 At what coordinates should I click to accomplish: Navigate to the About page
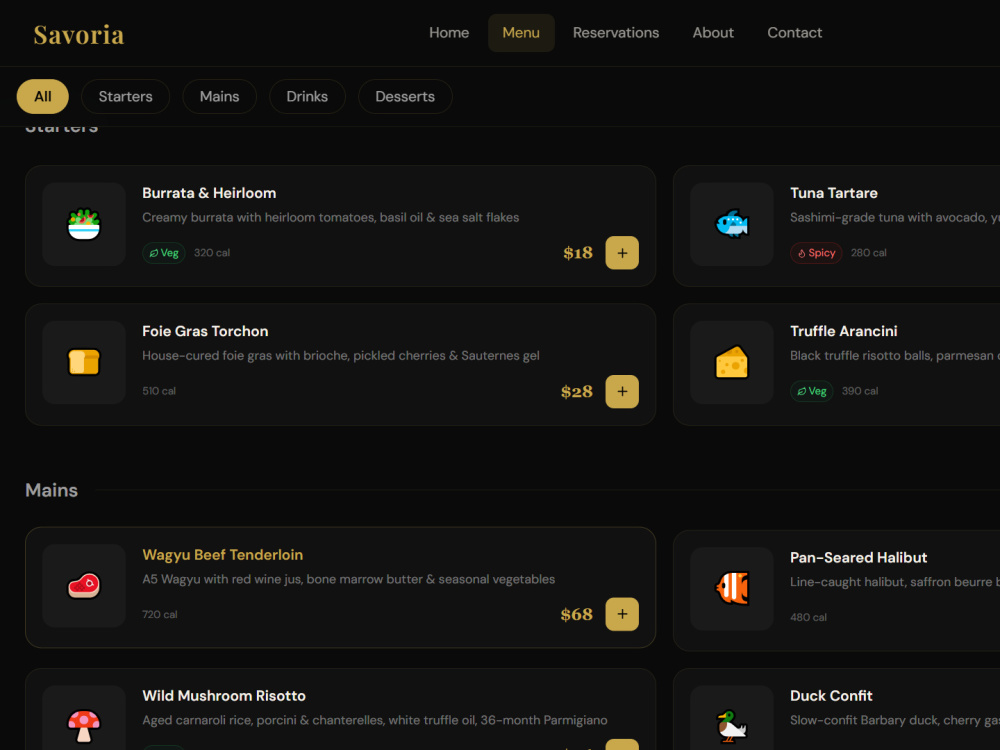pyautogui.click(x=713, y=33)
